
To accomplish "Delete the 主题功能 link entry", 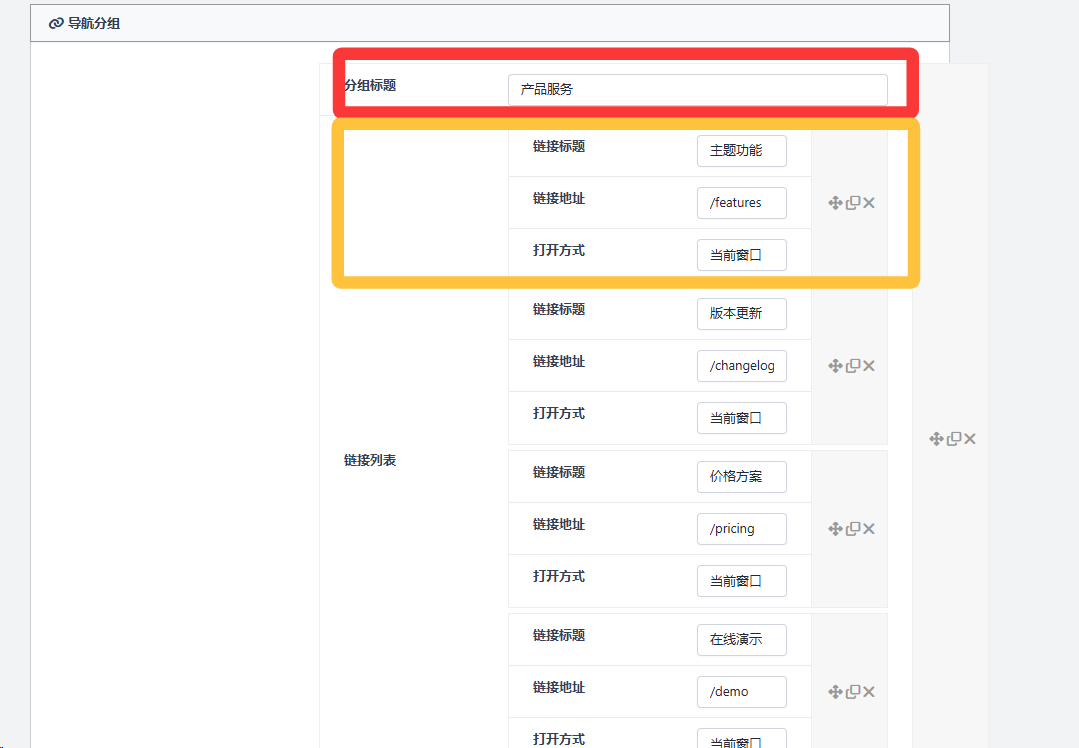I will [x=869, y=203].
